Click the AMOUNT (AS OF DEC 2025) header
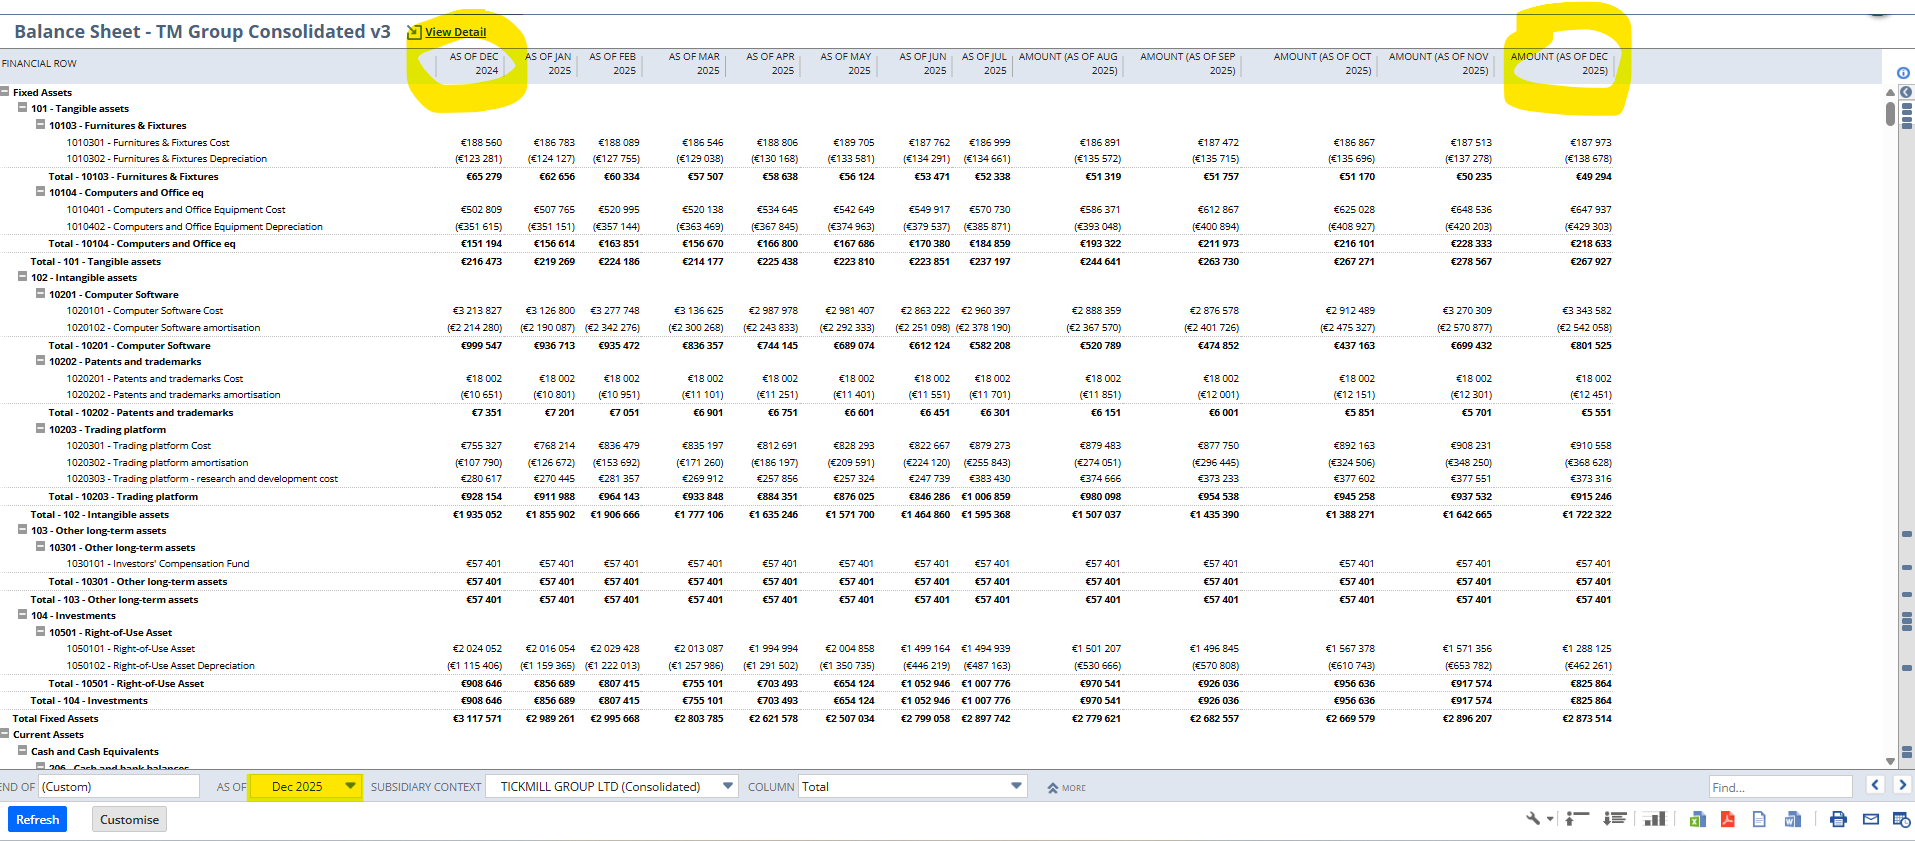1915x841 pixels. [1559, 64]
